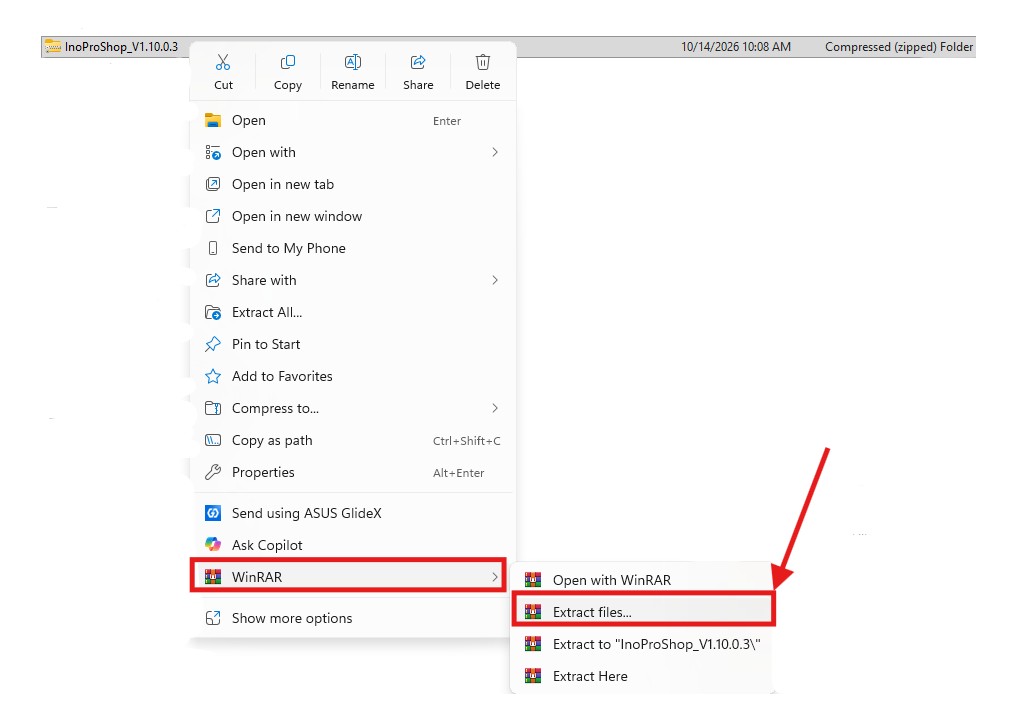Click the Copy icon

tap(288, 62)
